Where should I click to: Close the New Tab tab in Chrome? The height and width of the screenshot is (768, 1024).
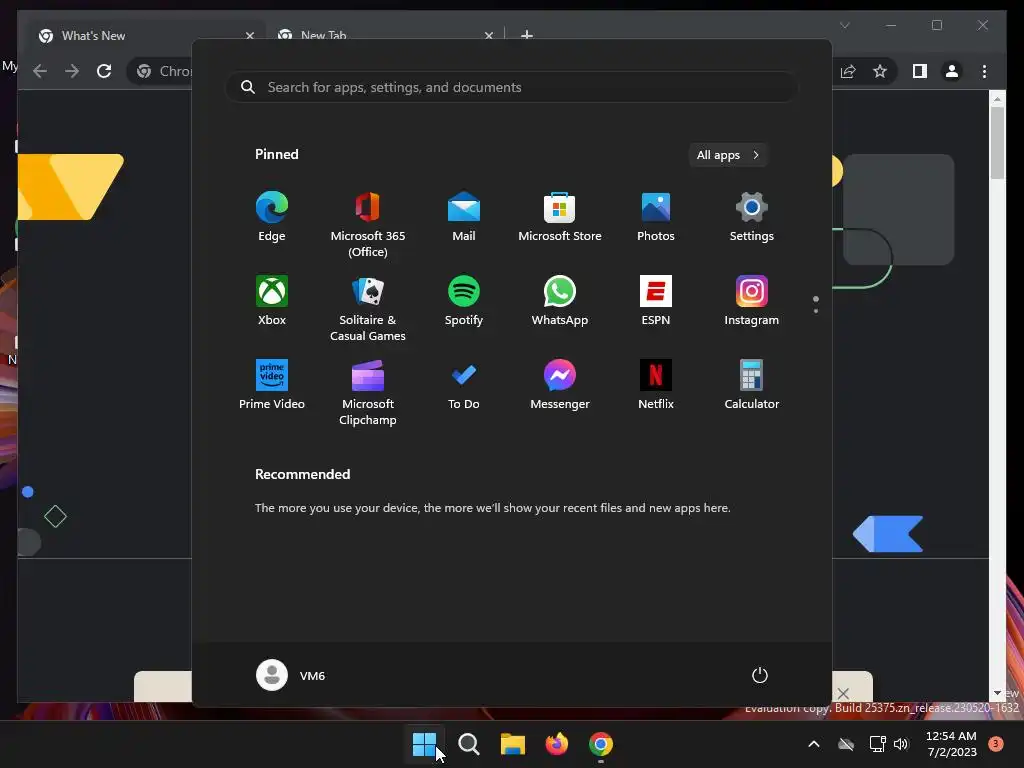[x=488, y=36]
